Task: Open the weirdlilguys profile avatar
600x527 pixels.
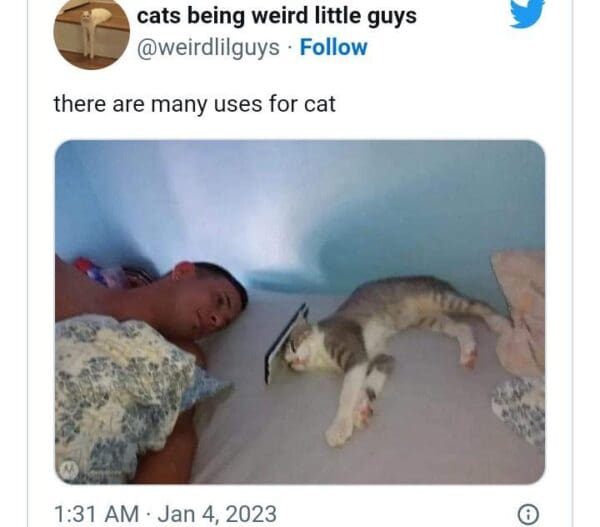Action: (91, 34)
